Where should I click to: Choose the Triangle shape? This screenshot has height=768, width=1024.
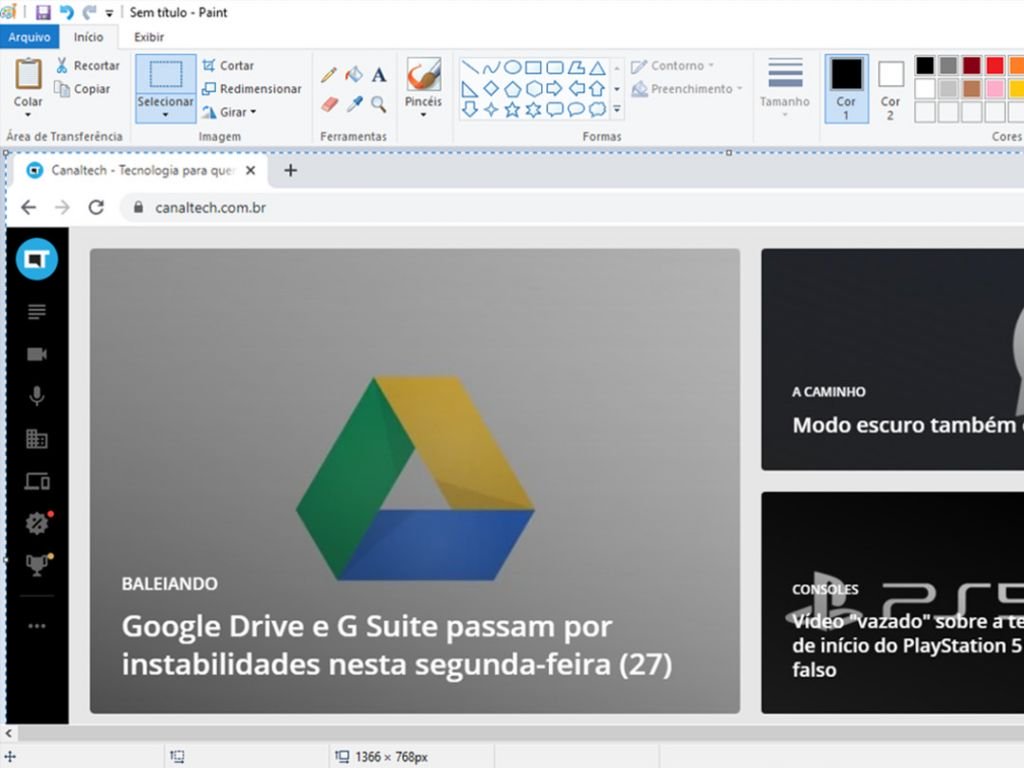[x=597, y=67]
